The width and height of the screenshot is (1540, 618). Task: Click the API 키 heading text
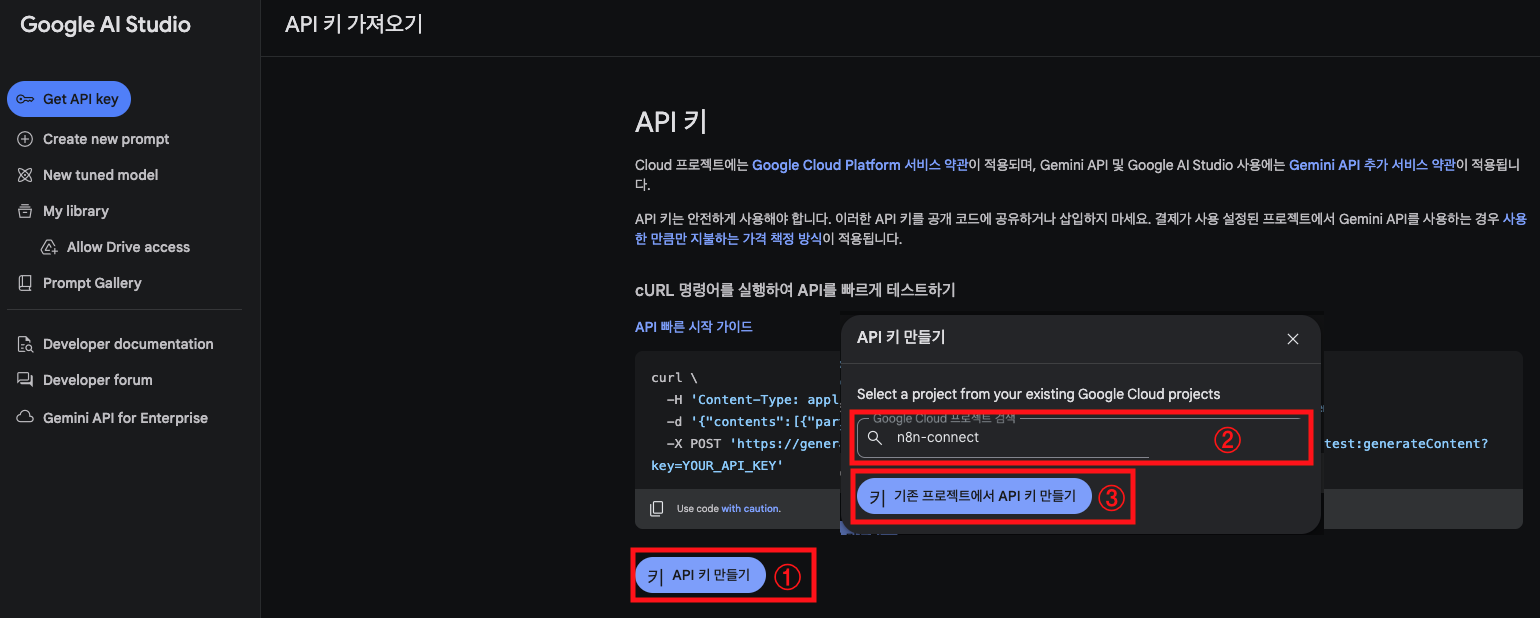(x=671, y=122)
